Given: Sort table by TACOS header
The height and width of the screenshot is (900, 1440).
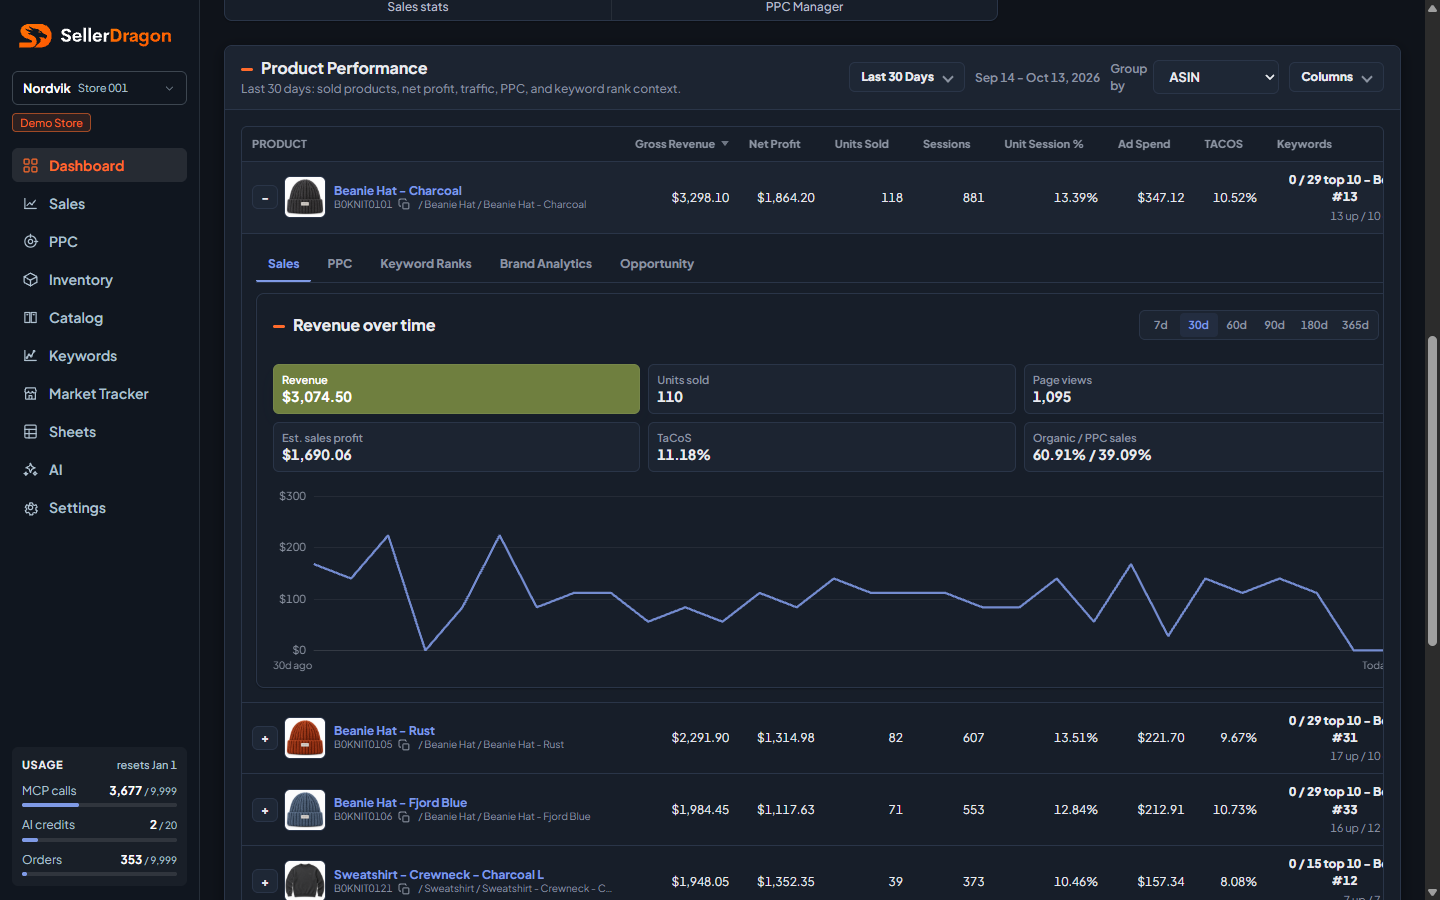Looking at the screenshot, I should (1223, 144).
